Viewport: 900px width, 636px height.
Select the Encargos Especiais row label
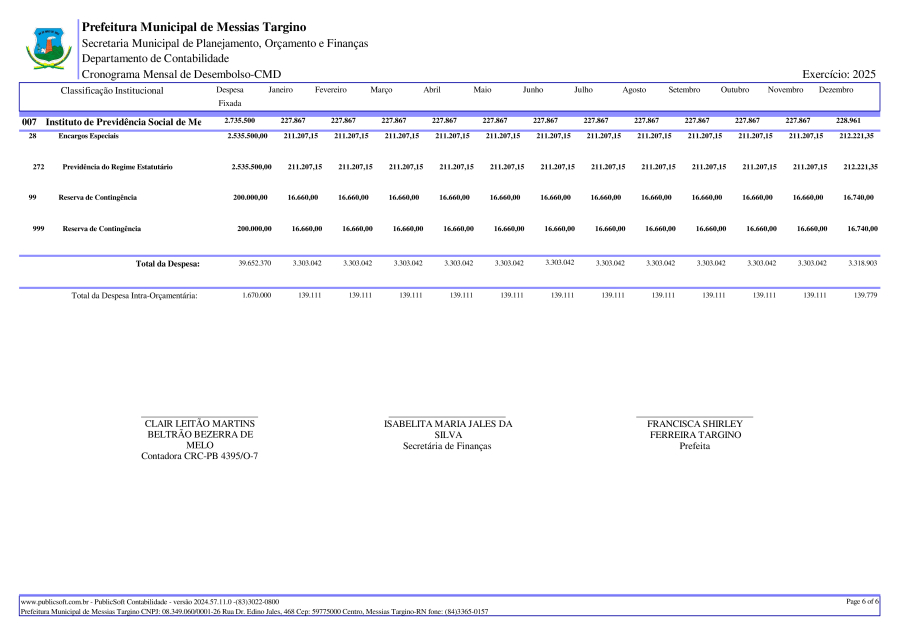88,135
